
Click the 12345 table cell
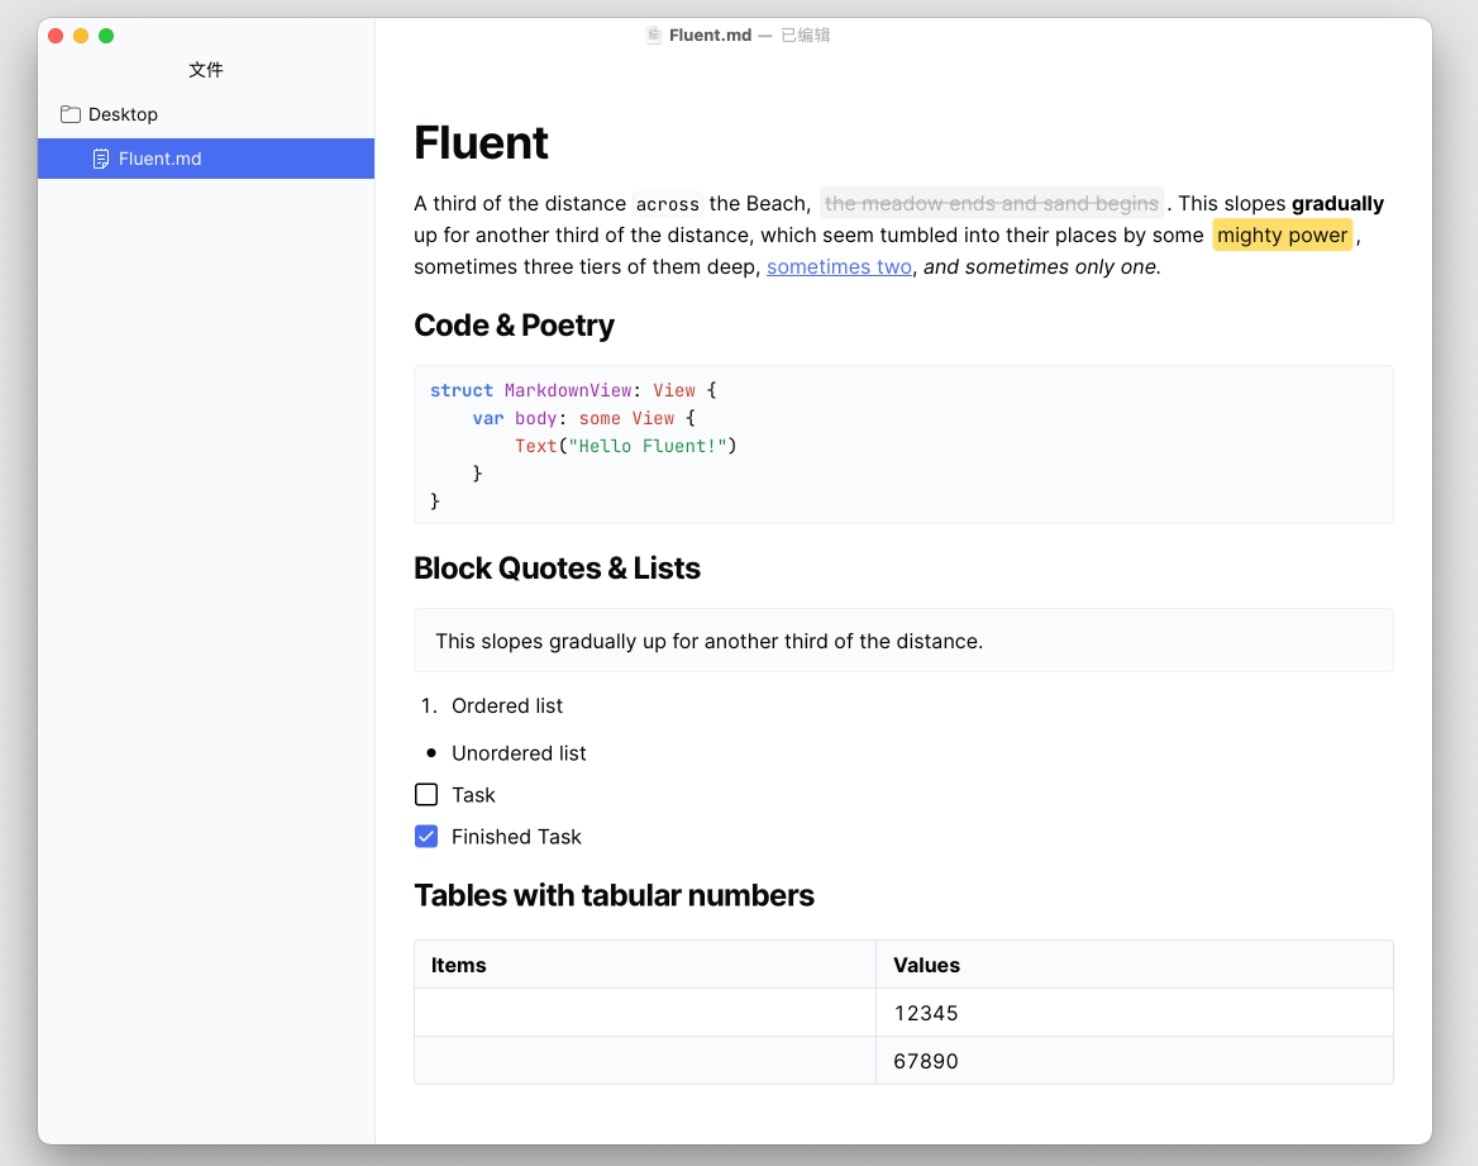(1134, 1013)
